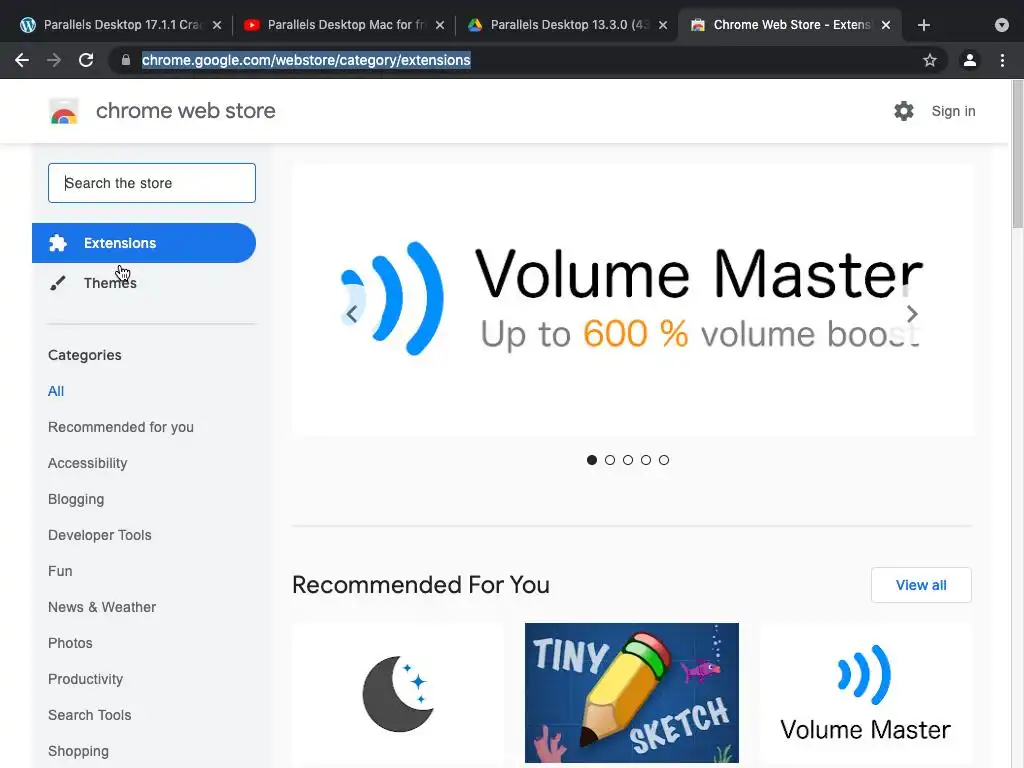This screenshot has width=1024, height=768.
Task: Select the fourth carousel dot
Action: click(x=646, y=460)
